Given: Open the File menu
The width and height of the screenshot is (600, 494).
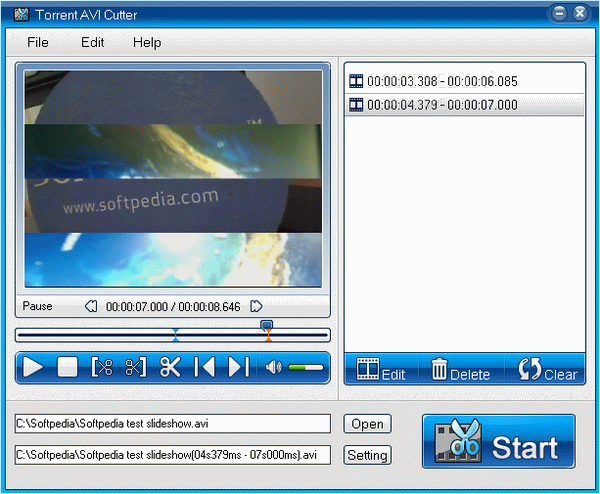Looking at the screenshot, I should (x=38, y=43).
